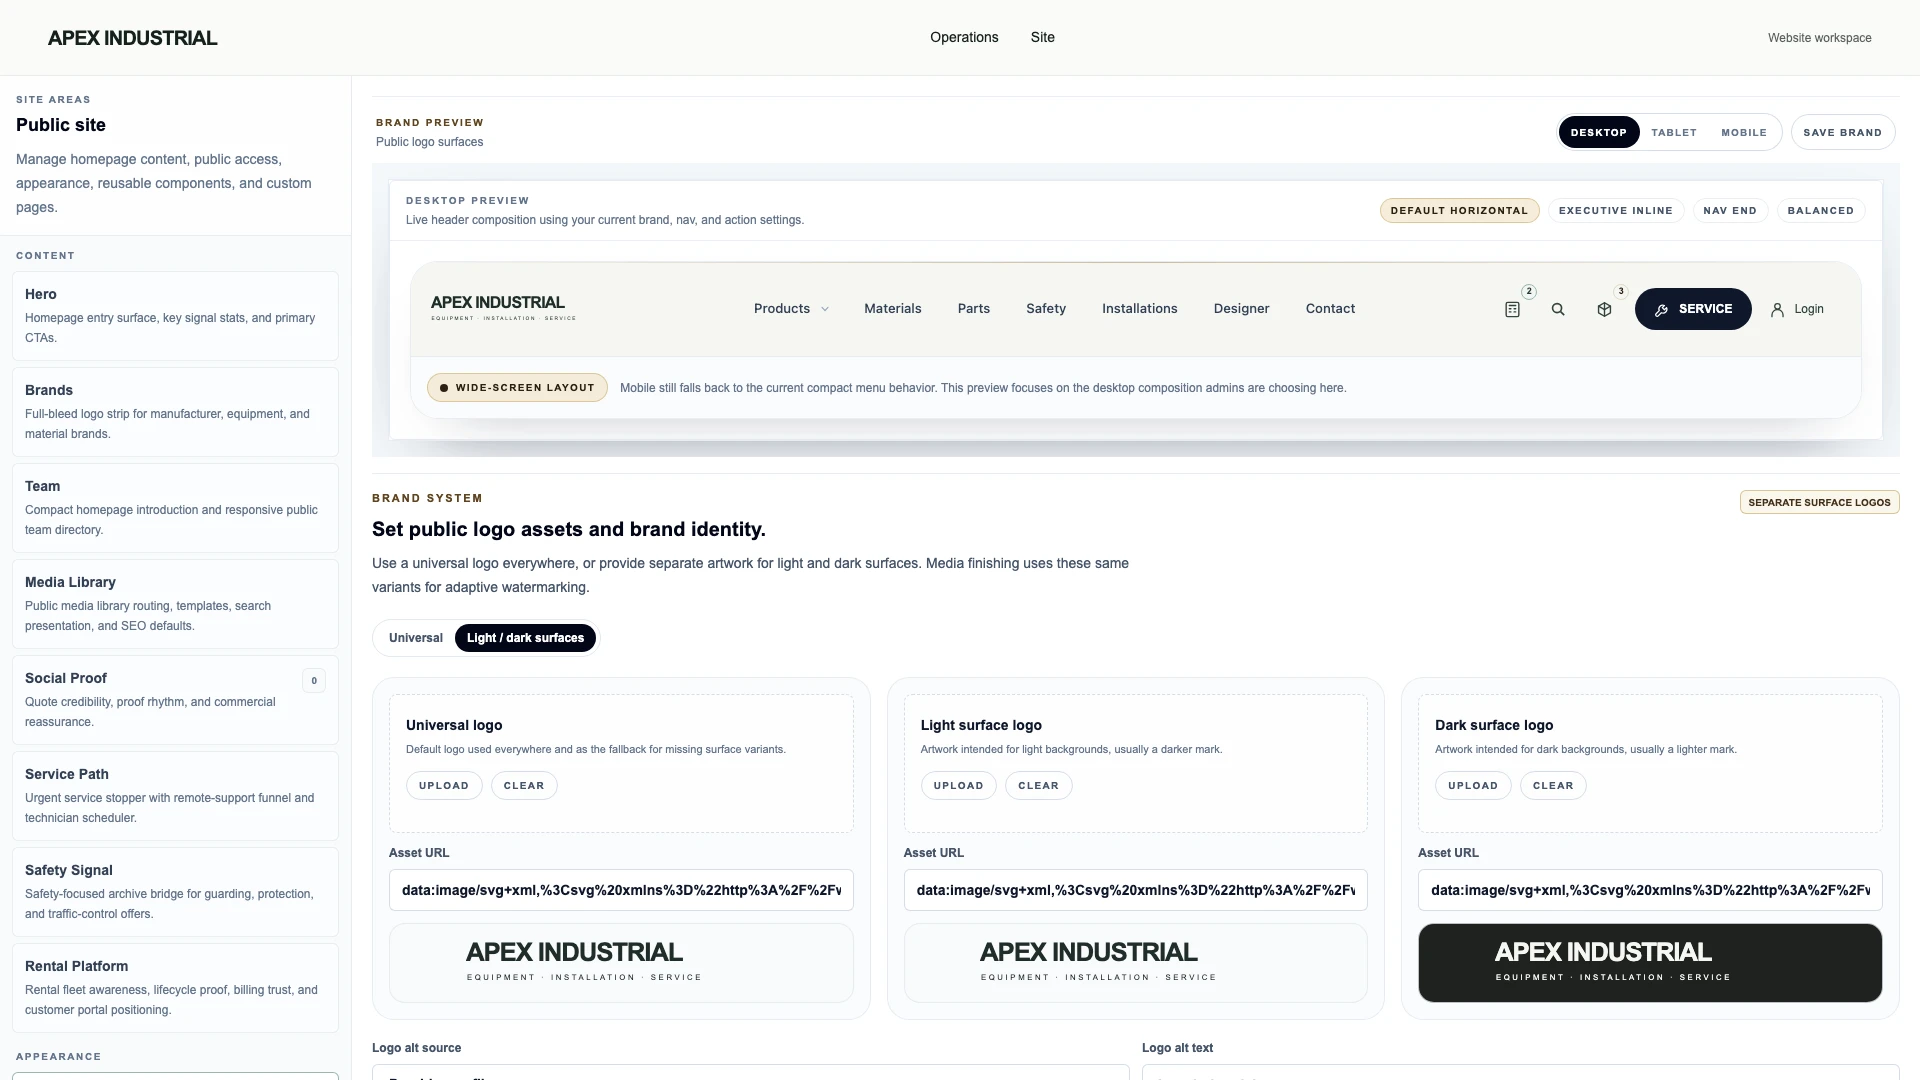Screen dimensions: 1920x1080
Task: Focus the Light surface Asset URL field
Action: coord(1135,890)
